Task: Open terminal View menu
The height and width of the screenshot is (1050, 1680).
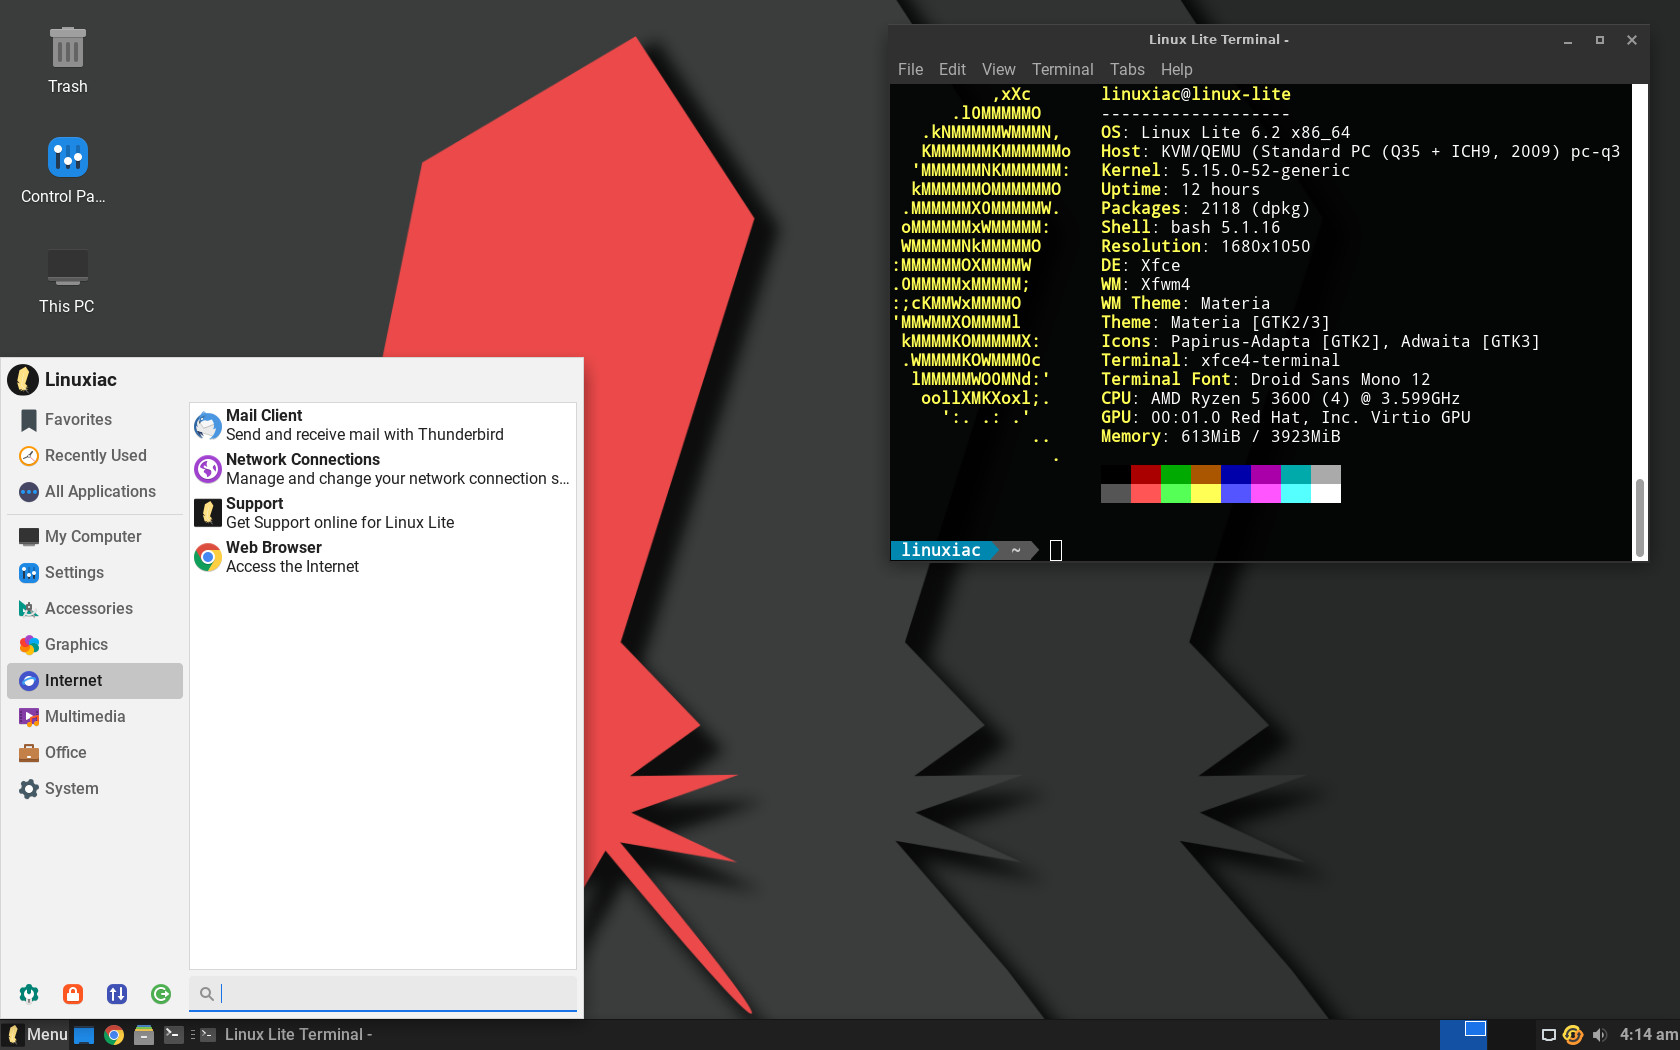Action: (998, 69)
